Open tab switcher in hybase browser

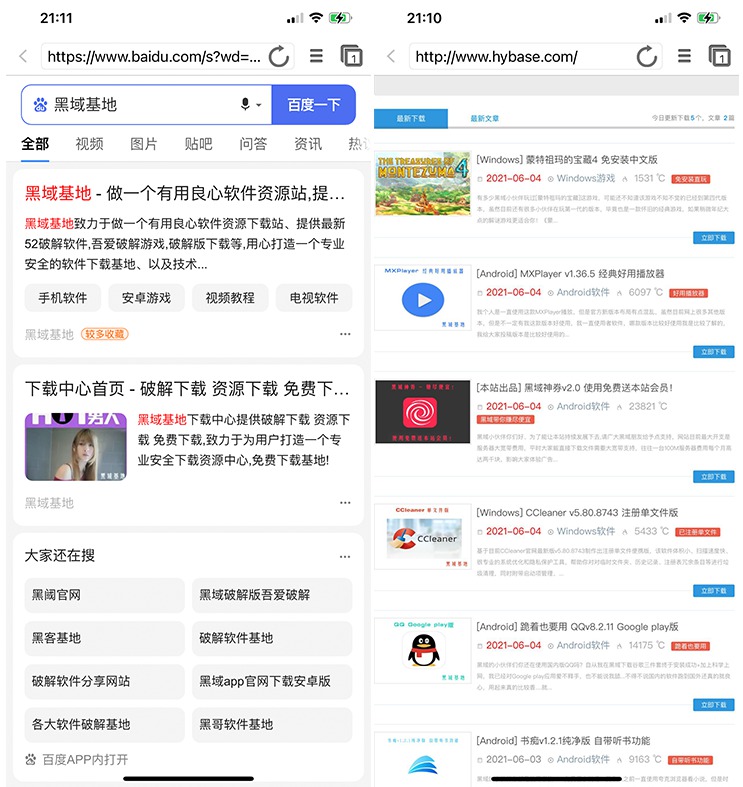tap(719, 56)
